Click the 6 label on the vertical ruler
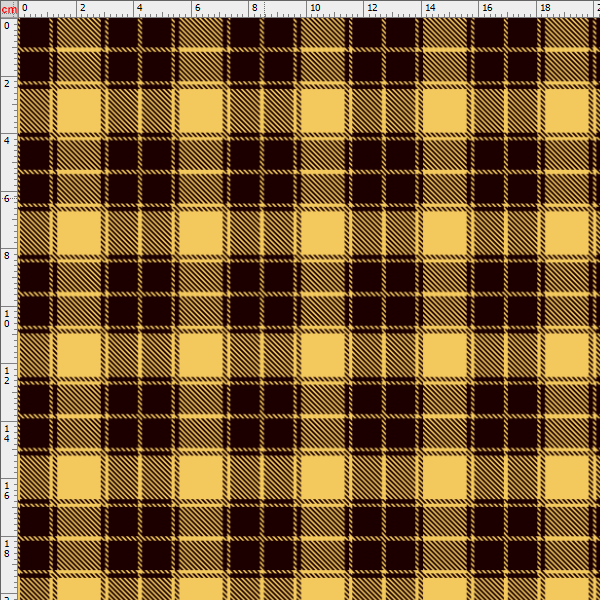Viewport: 600px width, 600px height. 7,198
